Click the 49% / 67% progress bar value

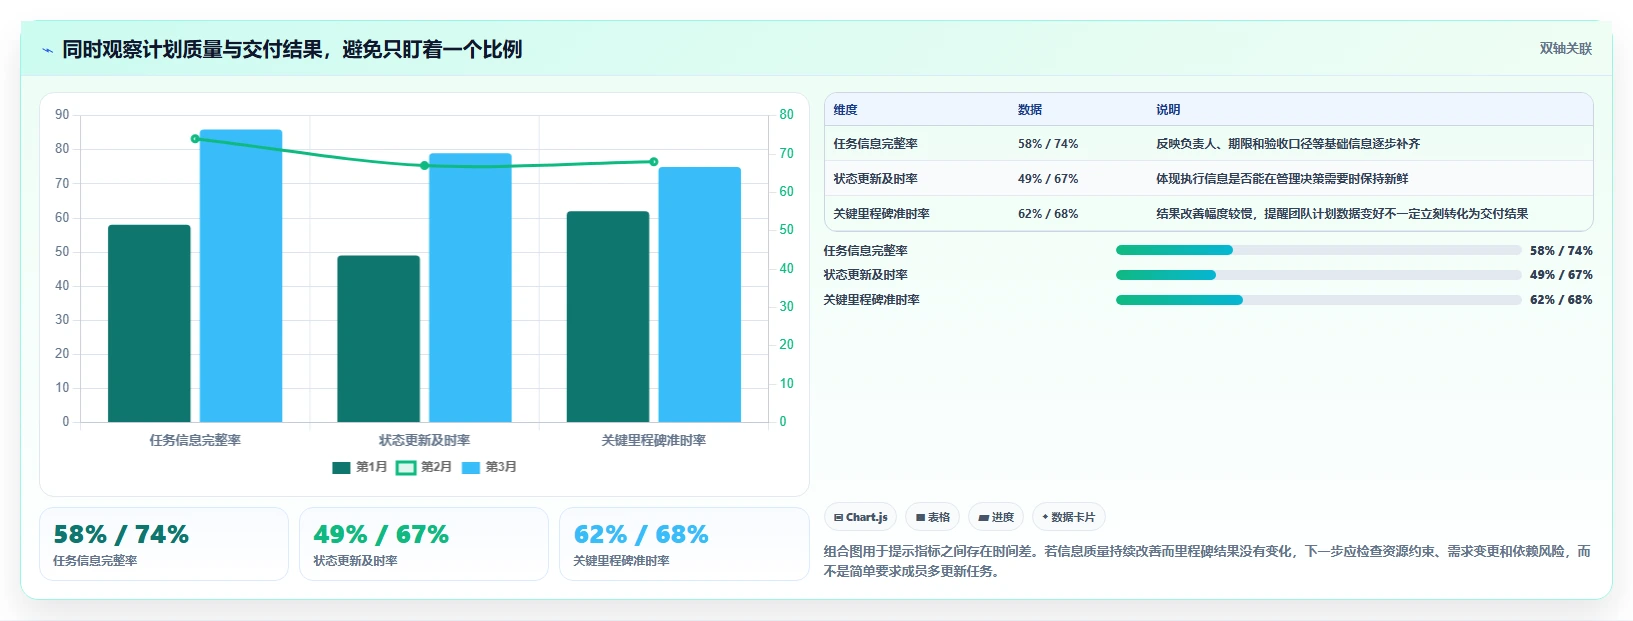(1561, 275)
